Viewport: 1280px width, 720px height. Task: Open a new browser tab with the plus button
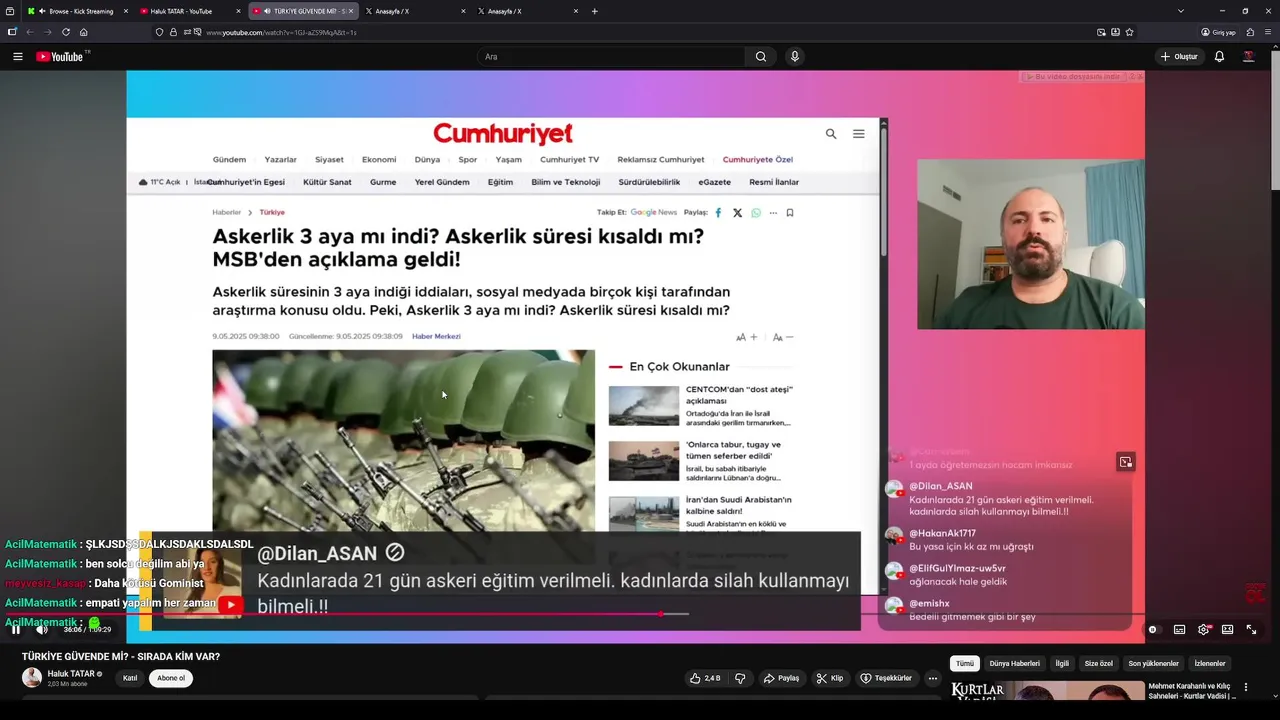pos(595,11)
